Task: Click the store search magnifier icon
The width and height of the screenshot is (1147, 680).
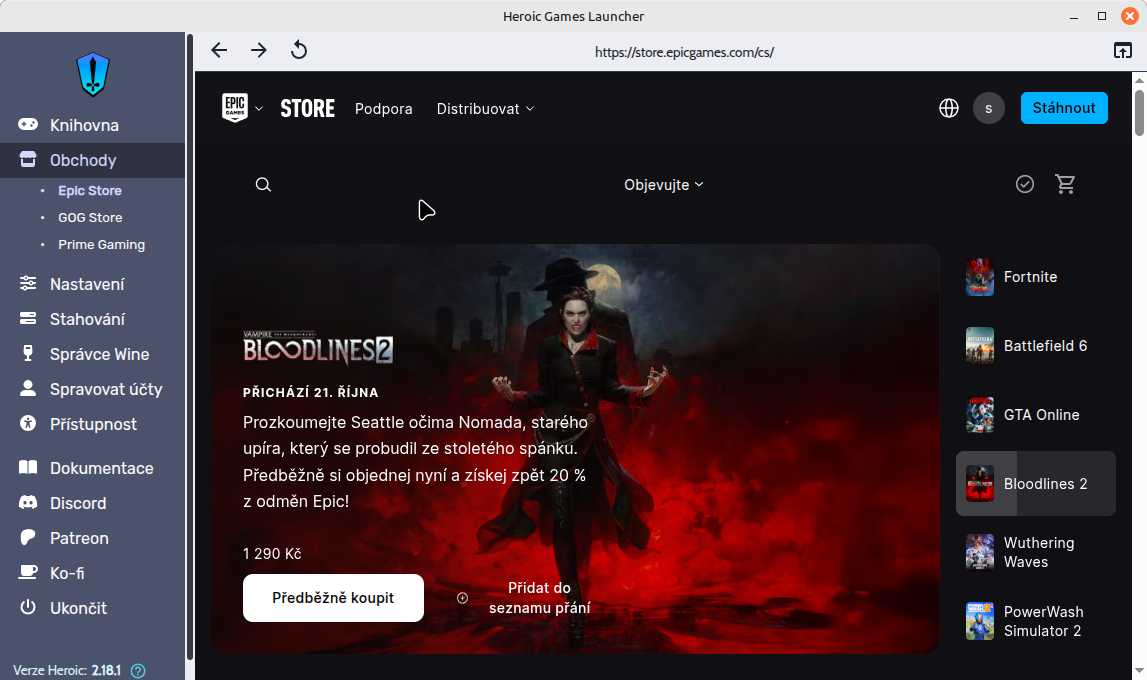Action: [x=263, y=184]
